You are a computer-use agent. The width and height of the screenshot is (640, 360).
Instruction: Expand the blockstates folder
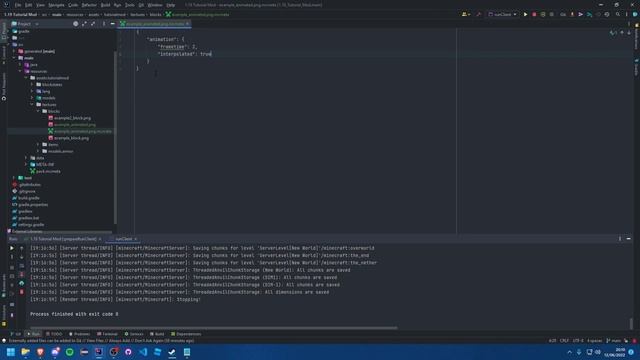32,84
